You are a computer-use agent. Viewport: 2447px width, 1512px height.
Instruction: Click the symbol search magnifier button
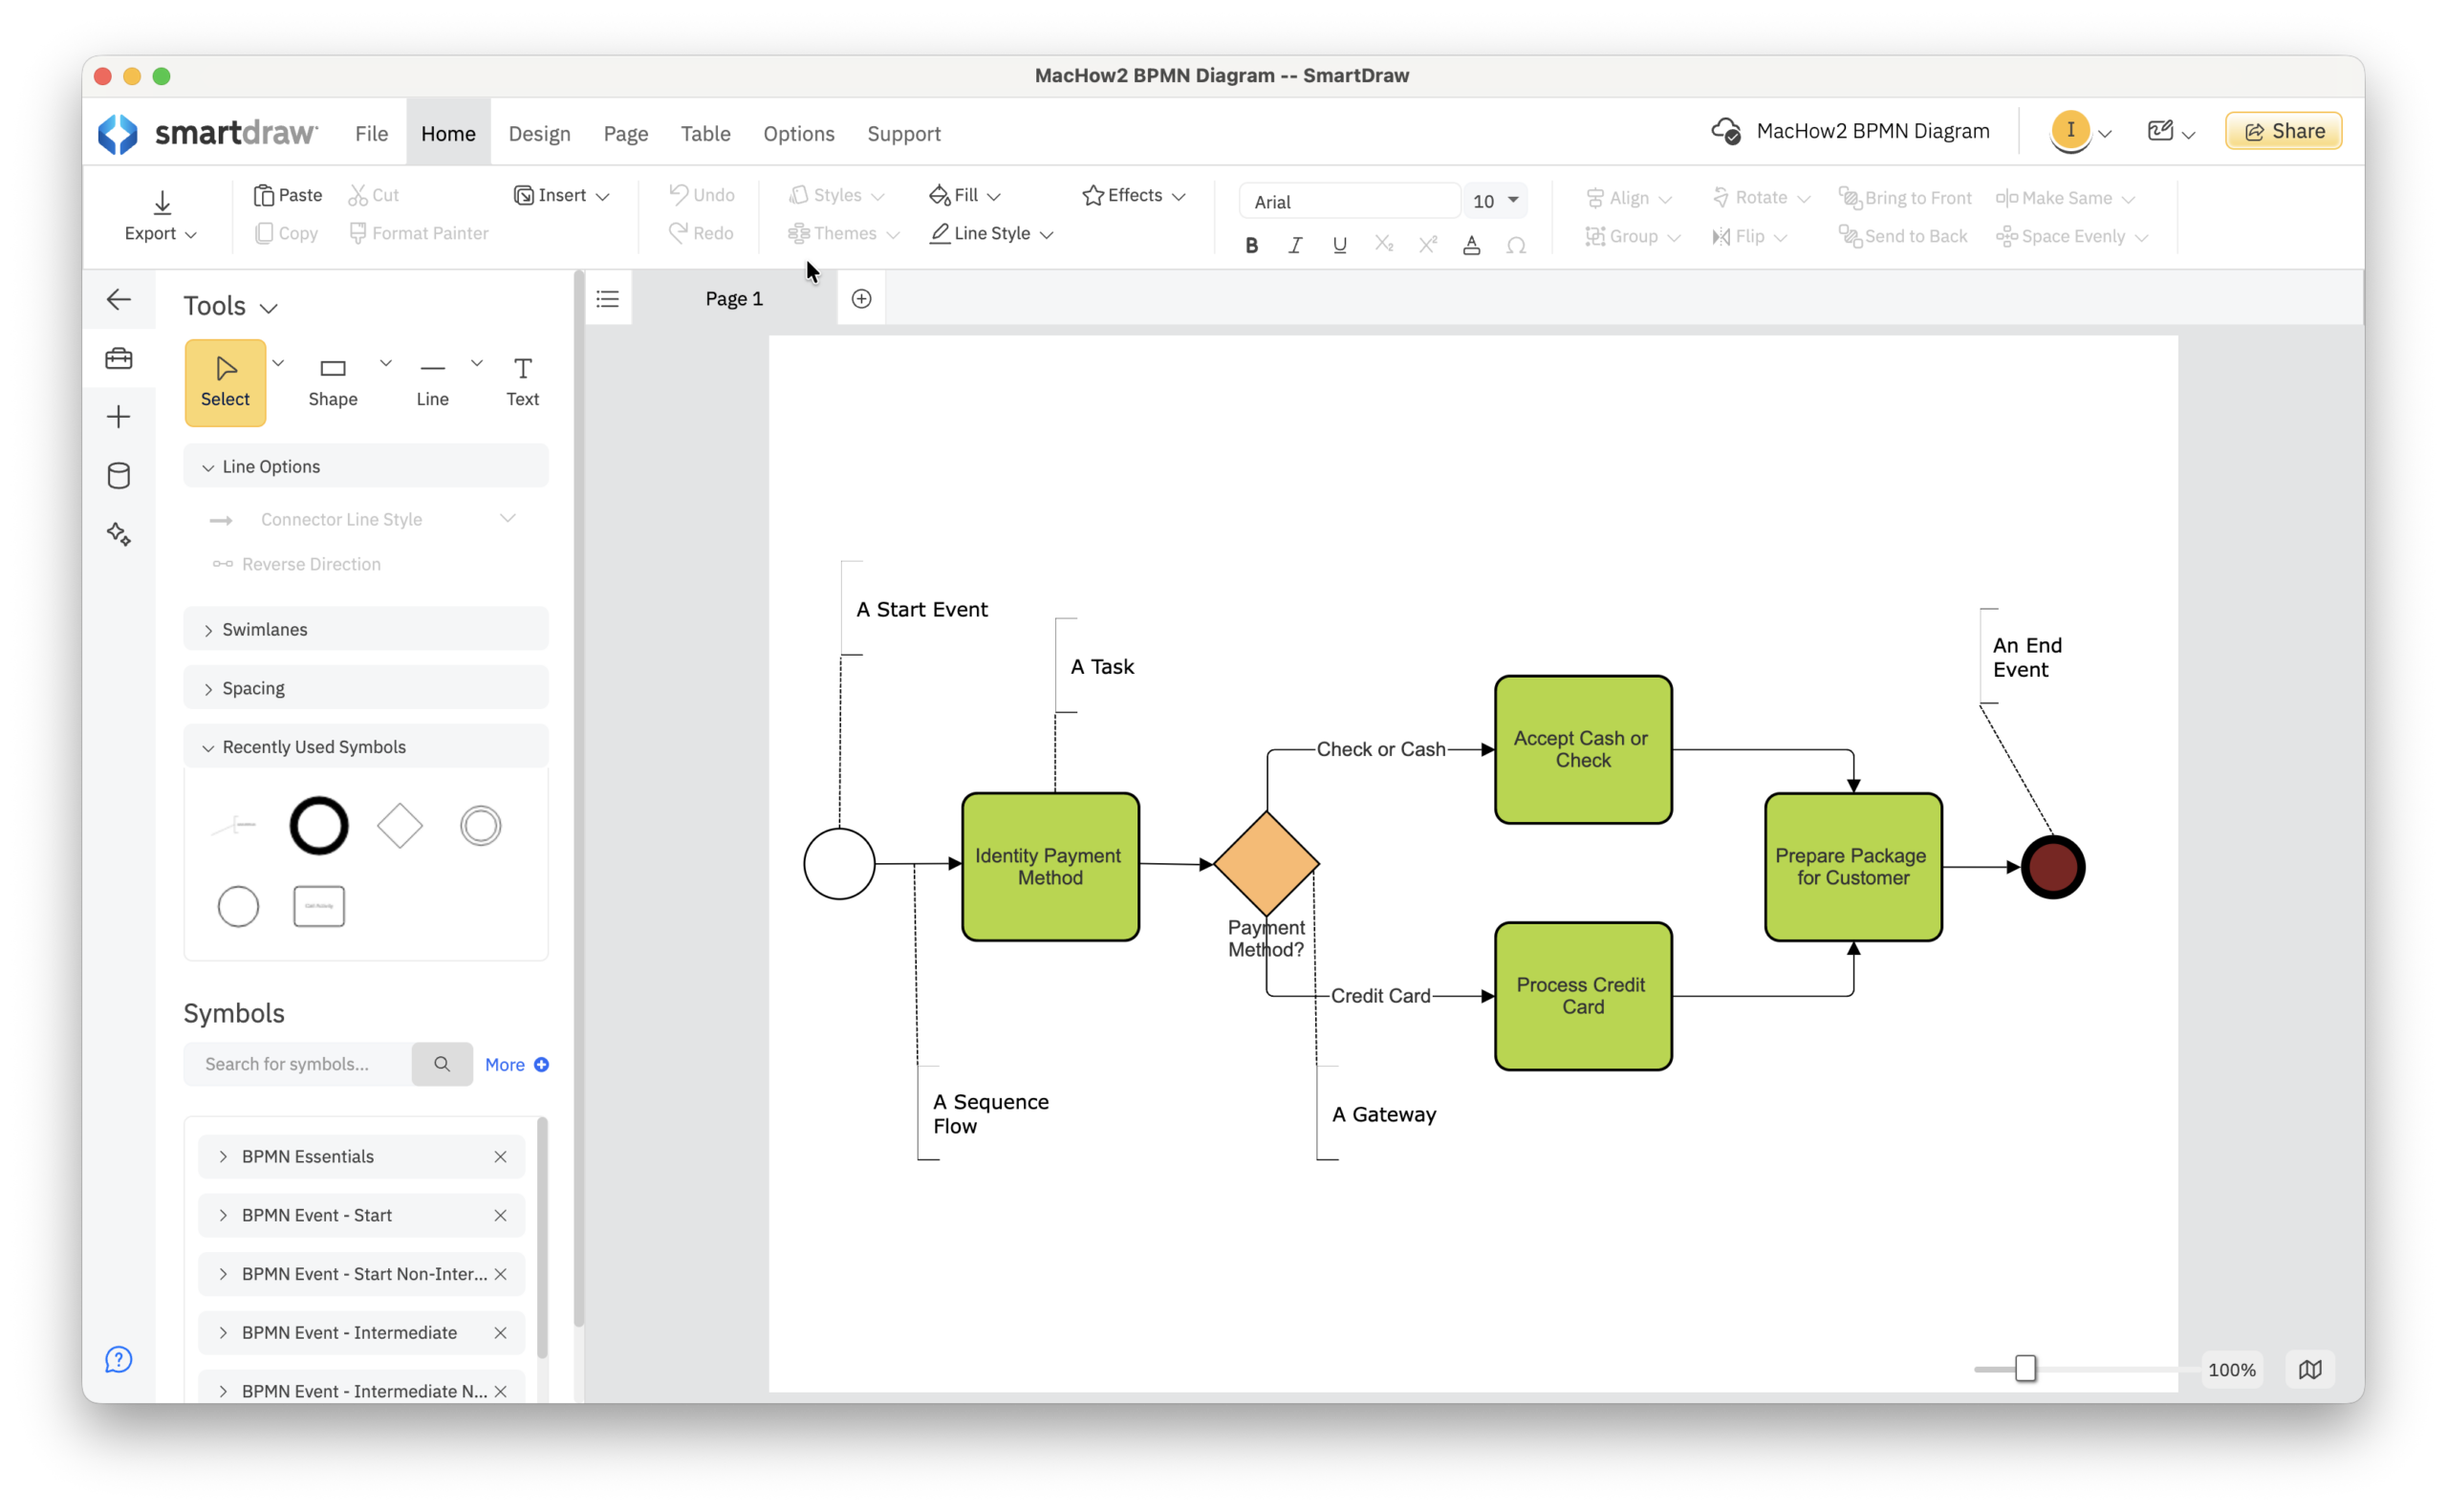442,1064
